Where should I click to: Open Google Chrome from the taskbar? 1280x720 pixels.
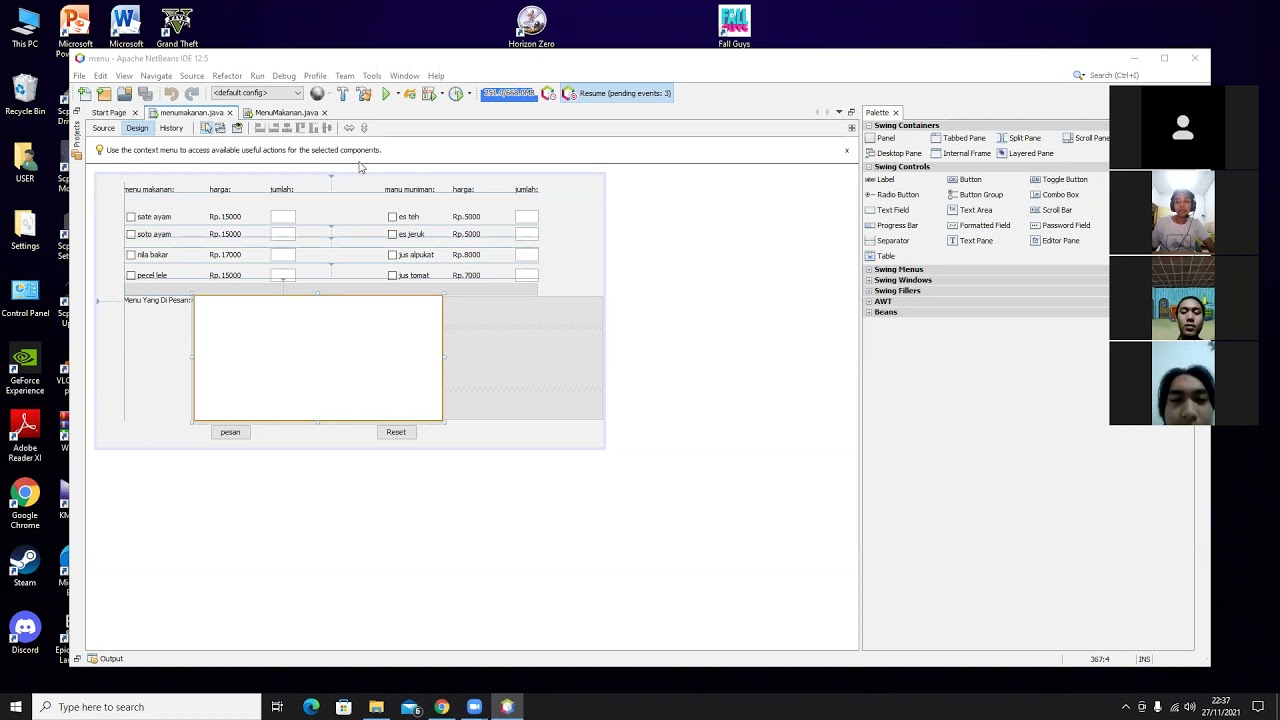click(x=442, y=707)
